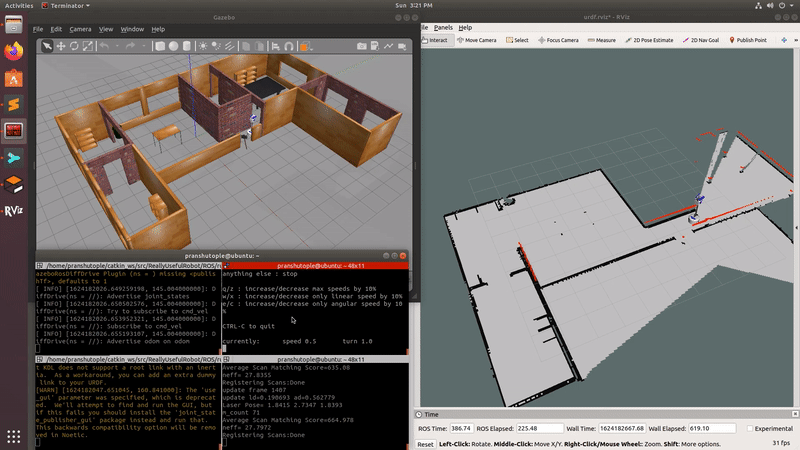Select the Publish Point tool in RViz
This screenshot has width=800, height=450.
[747, 40]
